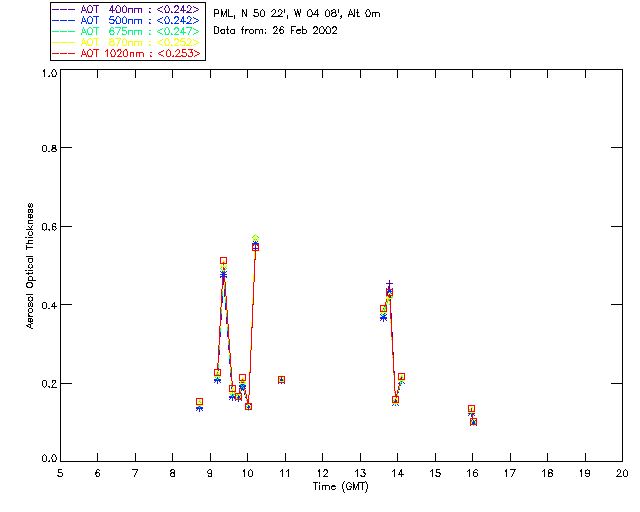
Task: Click the first data marker before 9 GMT
Action: pyautogui.click(x=200, y=402)
